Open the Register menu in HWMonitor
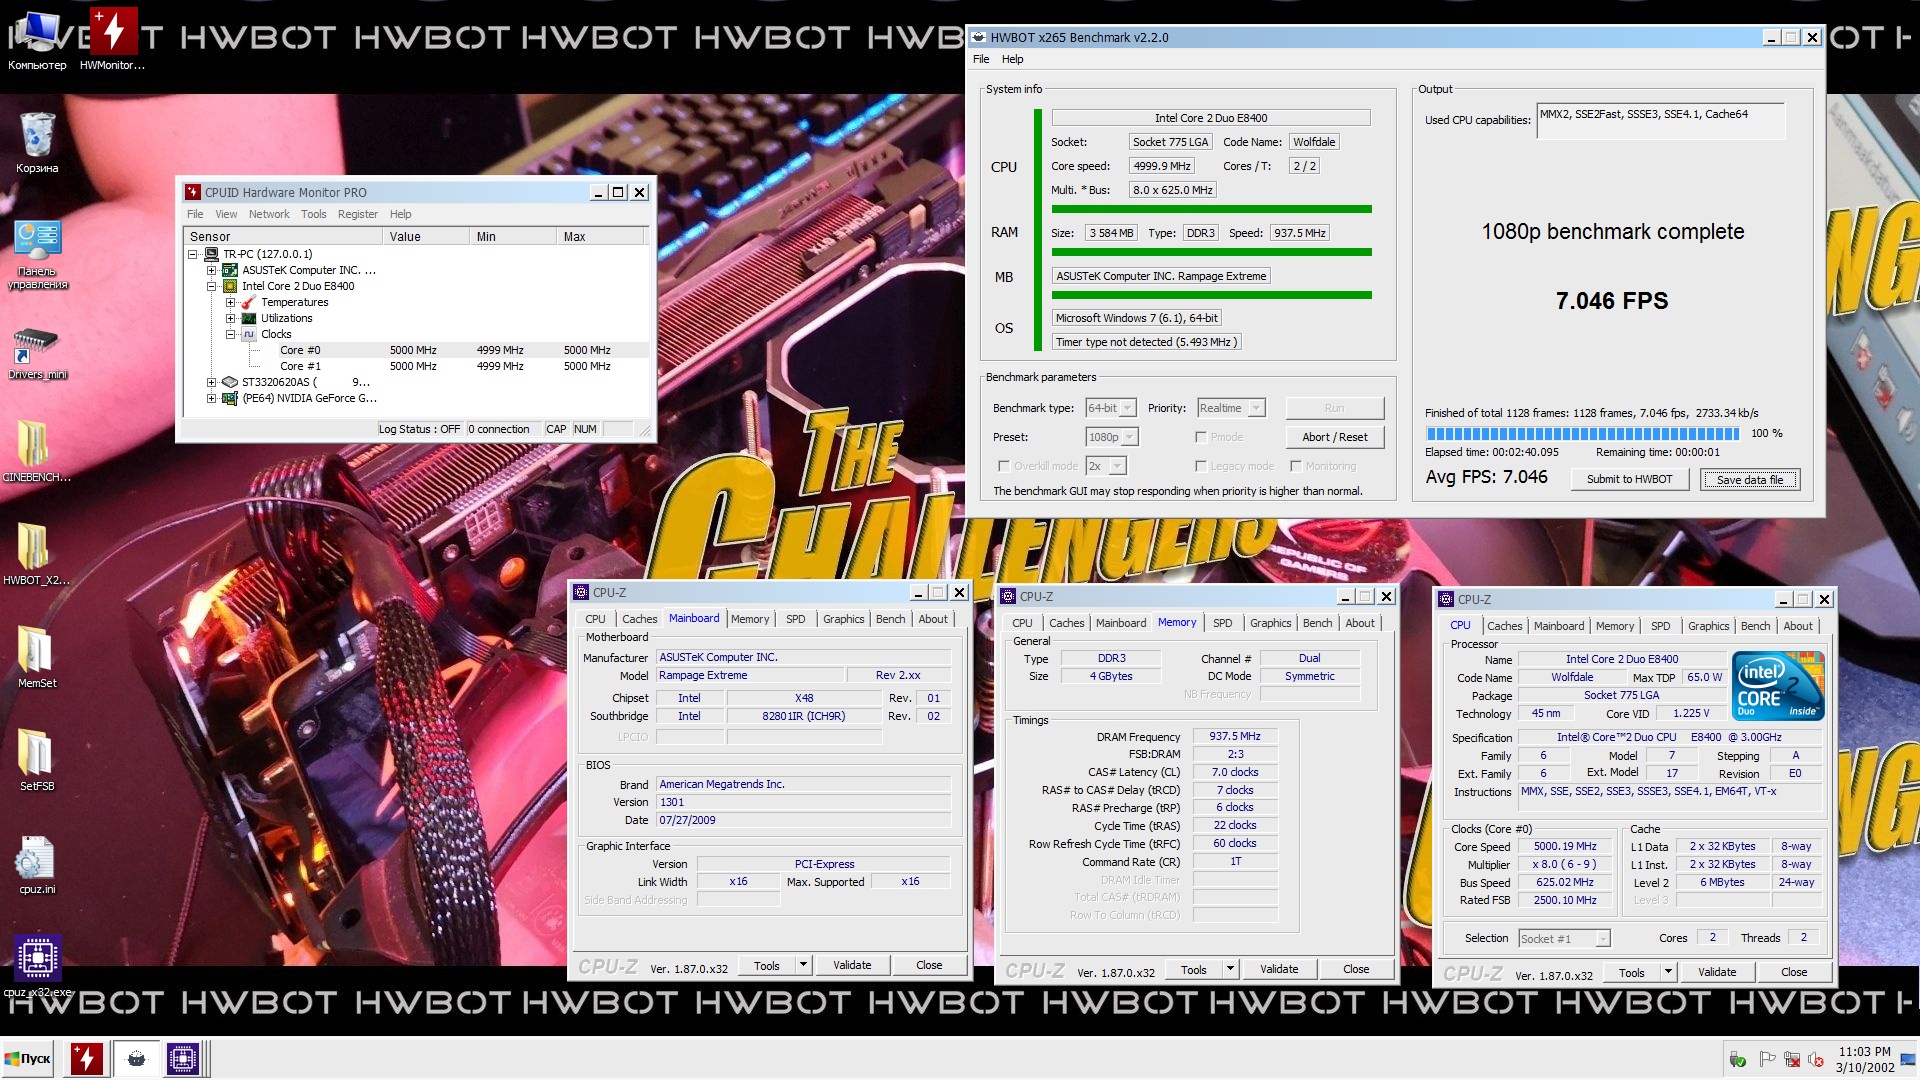Image resolution: width=1920 pixels, height=1080 pixels. 357,214
